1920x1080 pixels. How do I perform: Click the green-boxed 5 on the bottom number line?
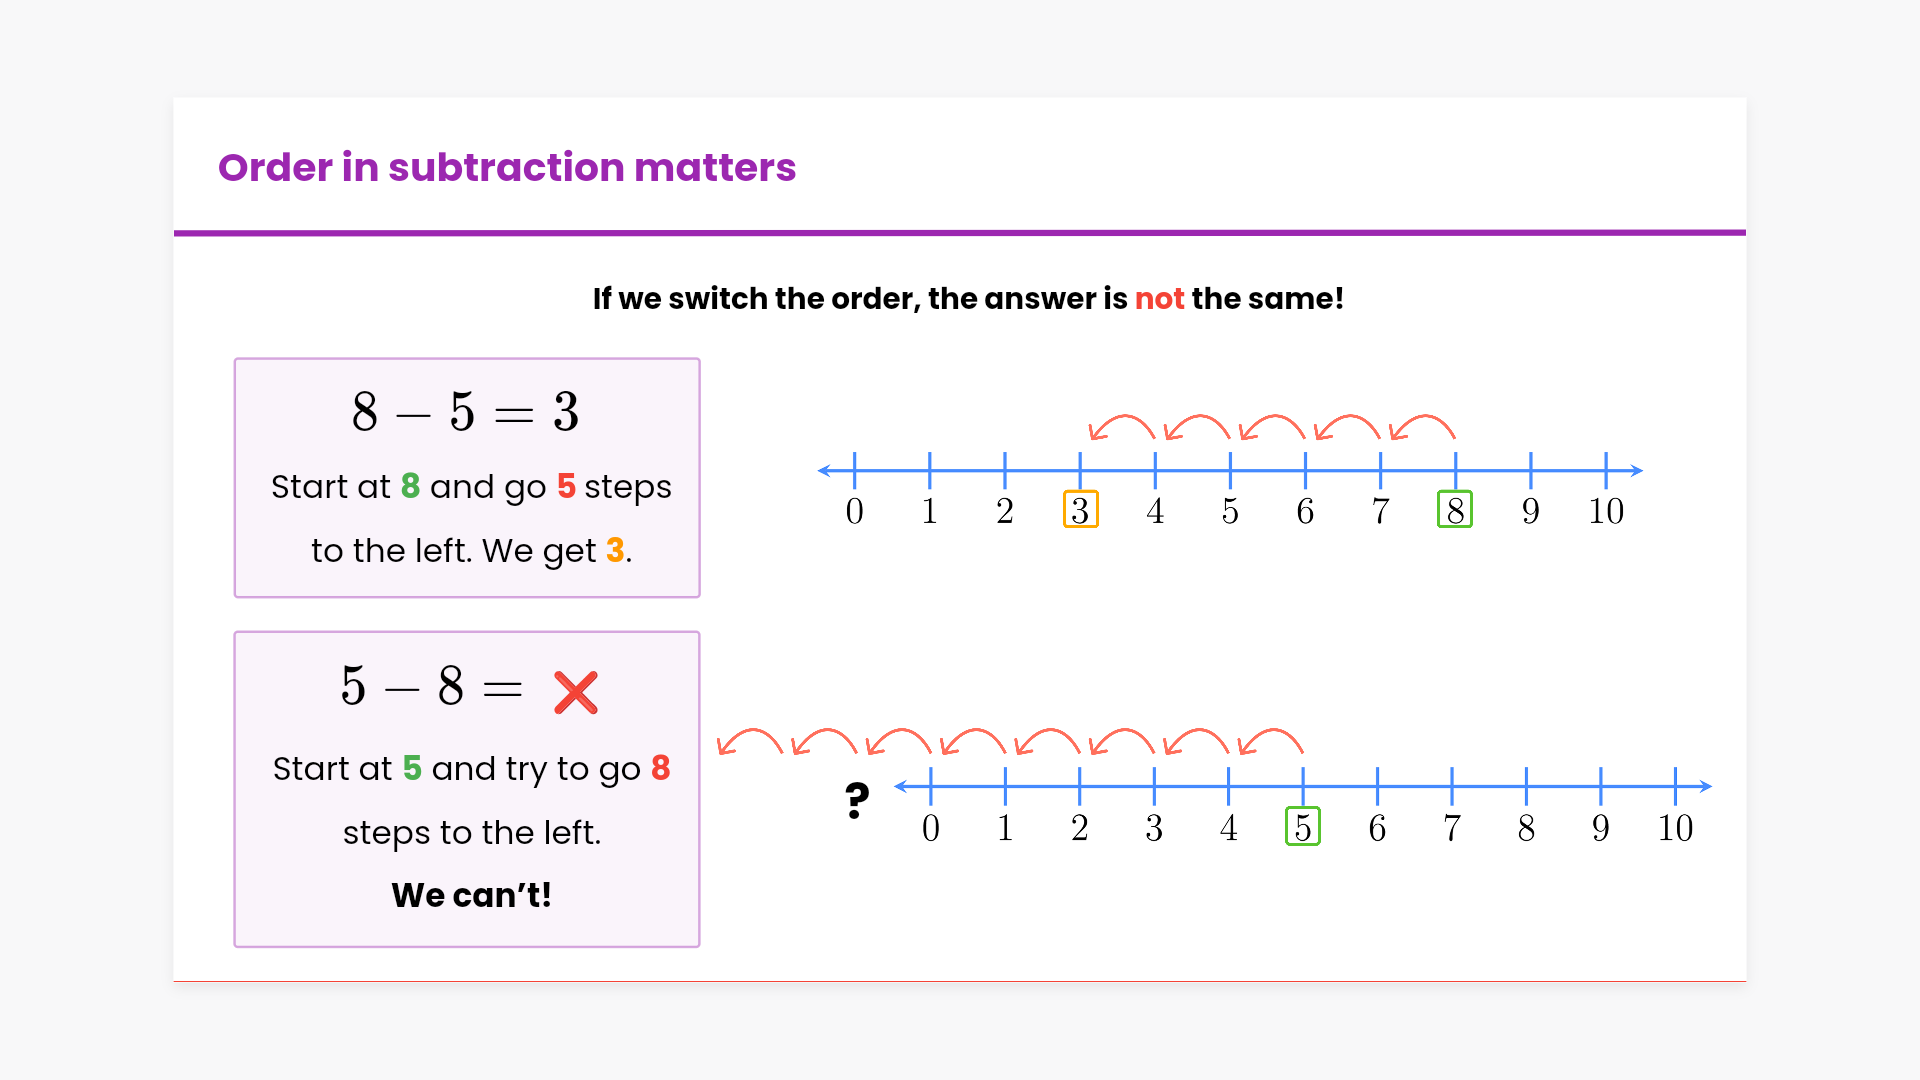[x=1302, y=827]
